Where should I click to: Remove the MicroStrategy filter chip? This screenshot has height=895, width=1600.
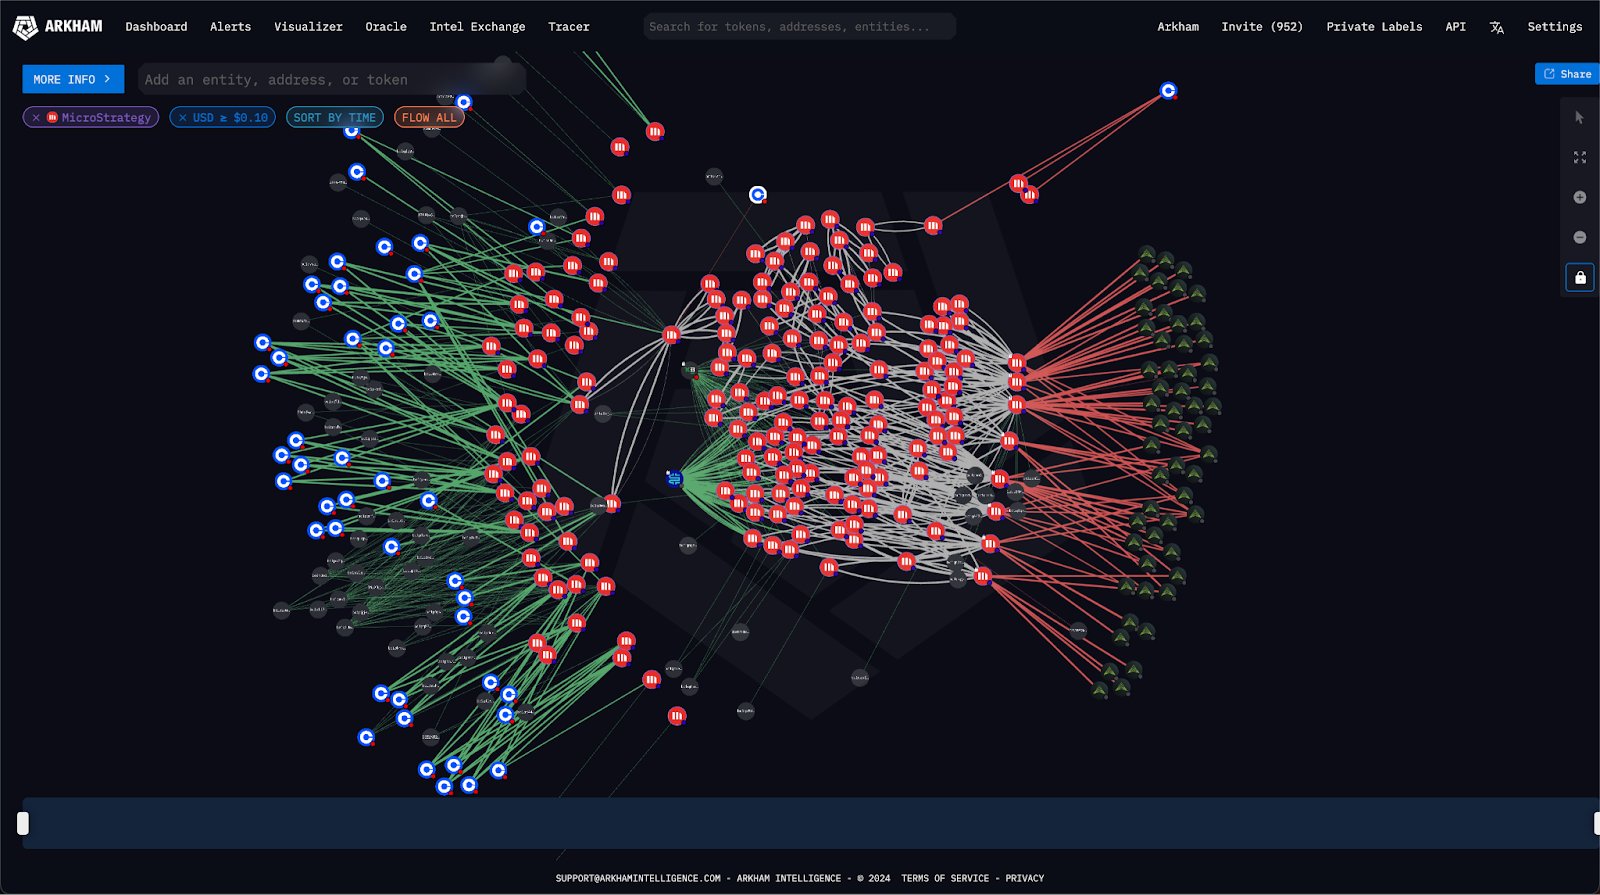point(36,118)
